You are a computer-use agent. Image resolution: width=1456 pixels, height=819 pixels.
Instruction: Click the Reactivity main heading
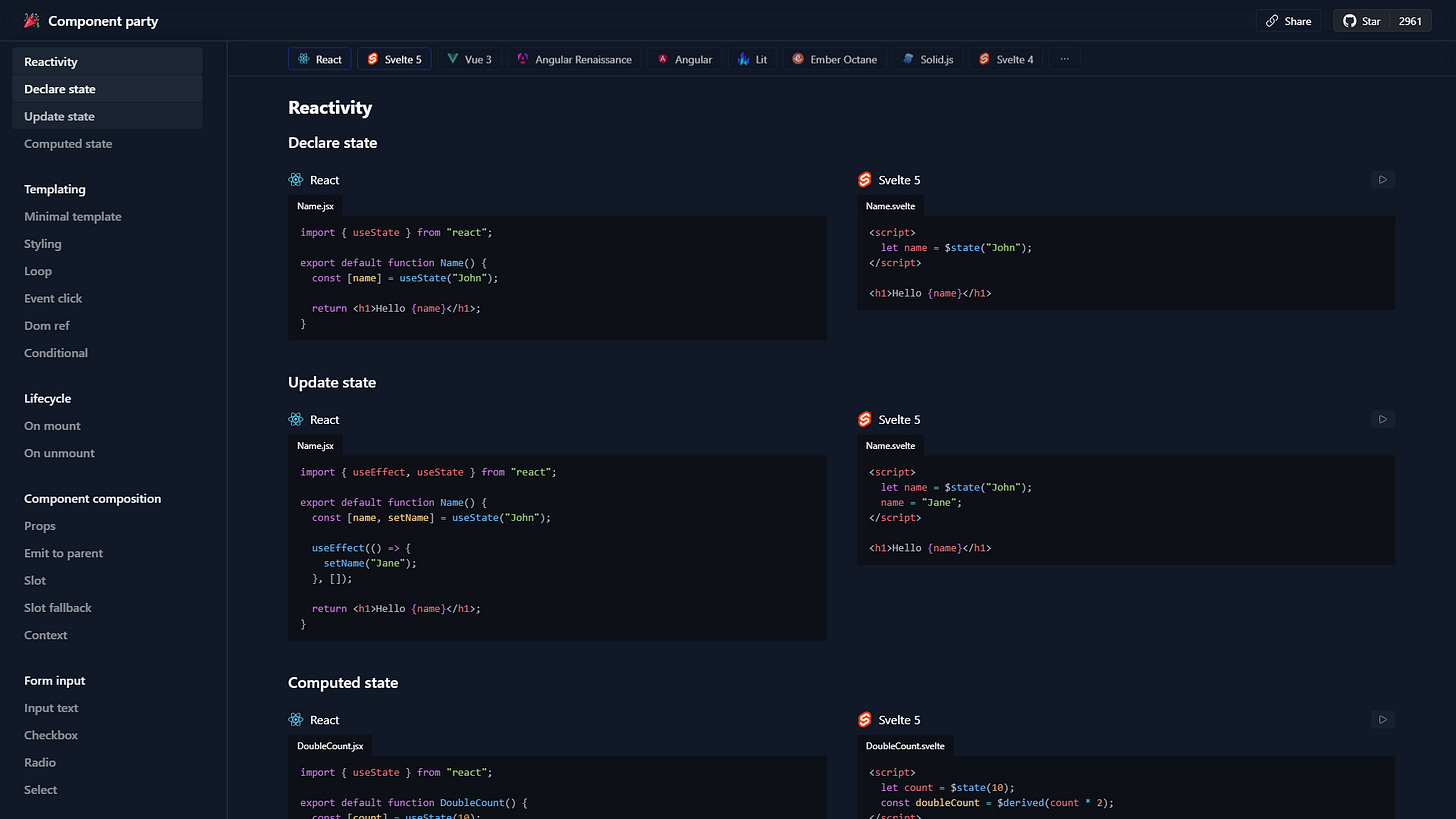pos(330,108)
